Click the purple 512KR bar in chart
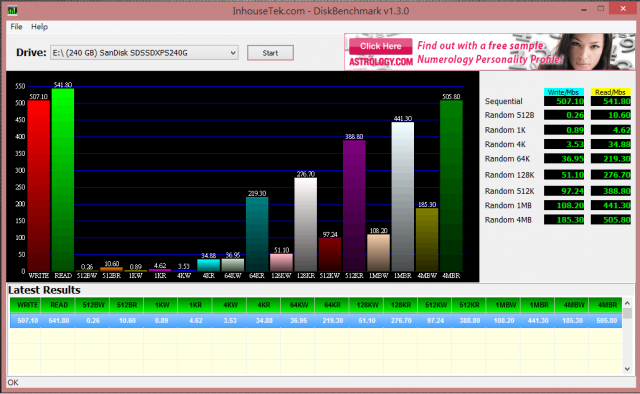640x394 pixels. pyautogui.click(x=354, y=206)
